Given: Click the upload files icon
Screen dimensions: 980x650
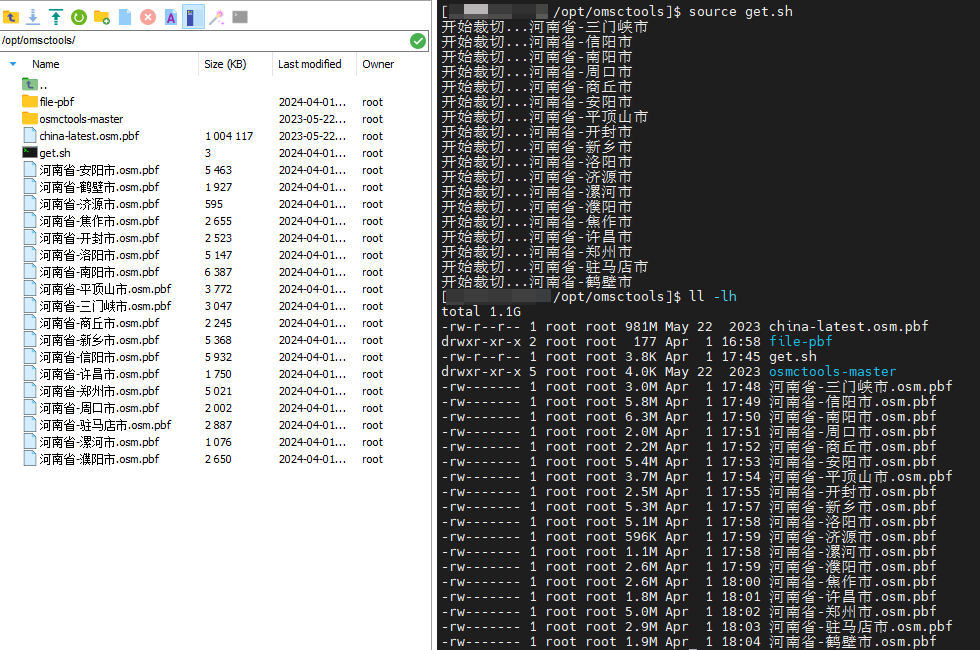Looking at the screenshot, I should 56,17.
